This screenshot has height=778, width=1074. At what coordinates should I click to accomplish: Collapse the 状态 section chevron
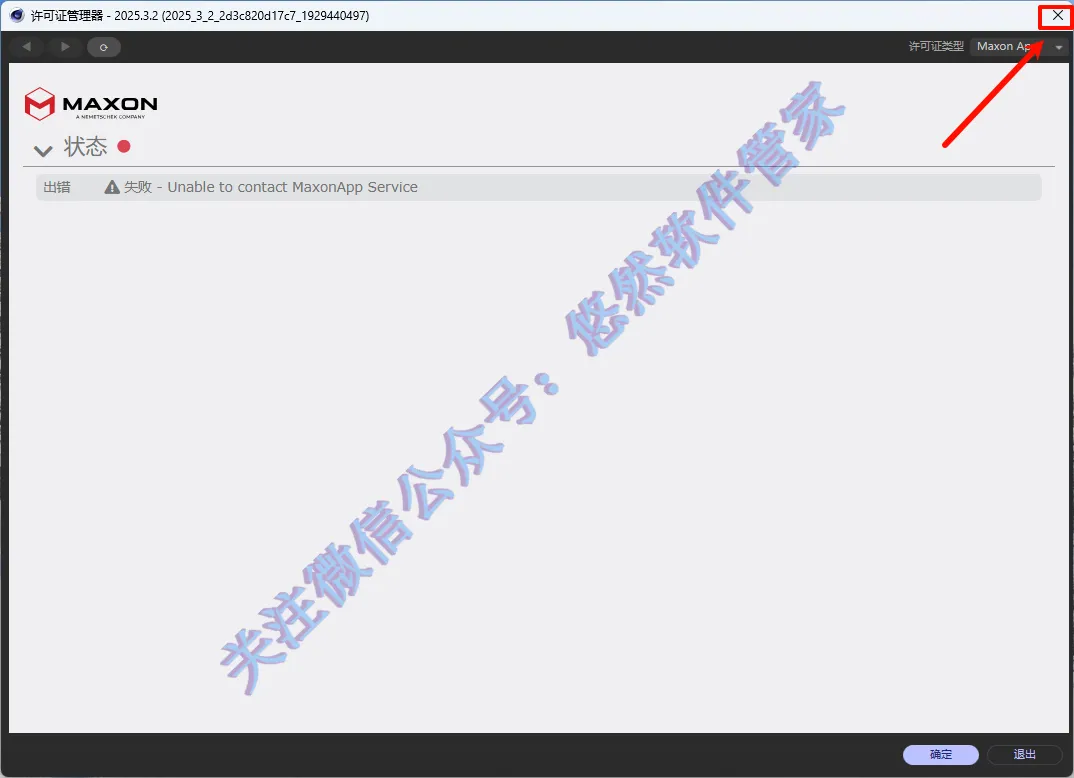pyautogui.click(x=43, y=151)
